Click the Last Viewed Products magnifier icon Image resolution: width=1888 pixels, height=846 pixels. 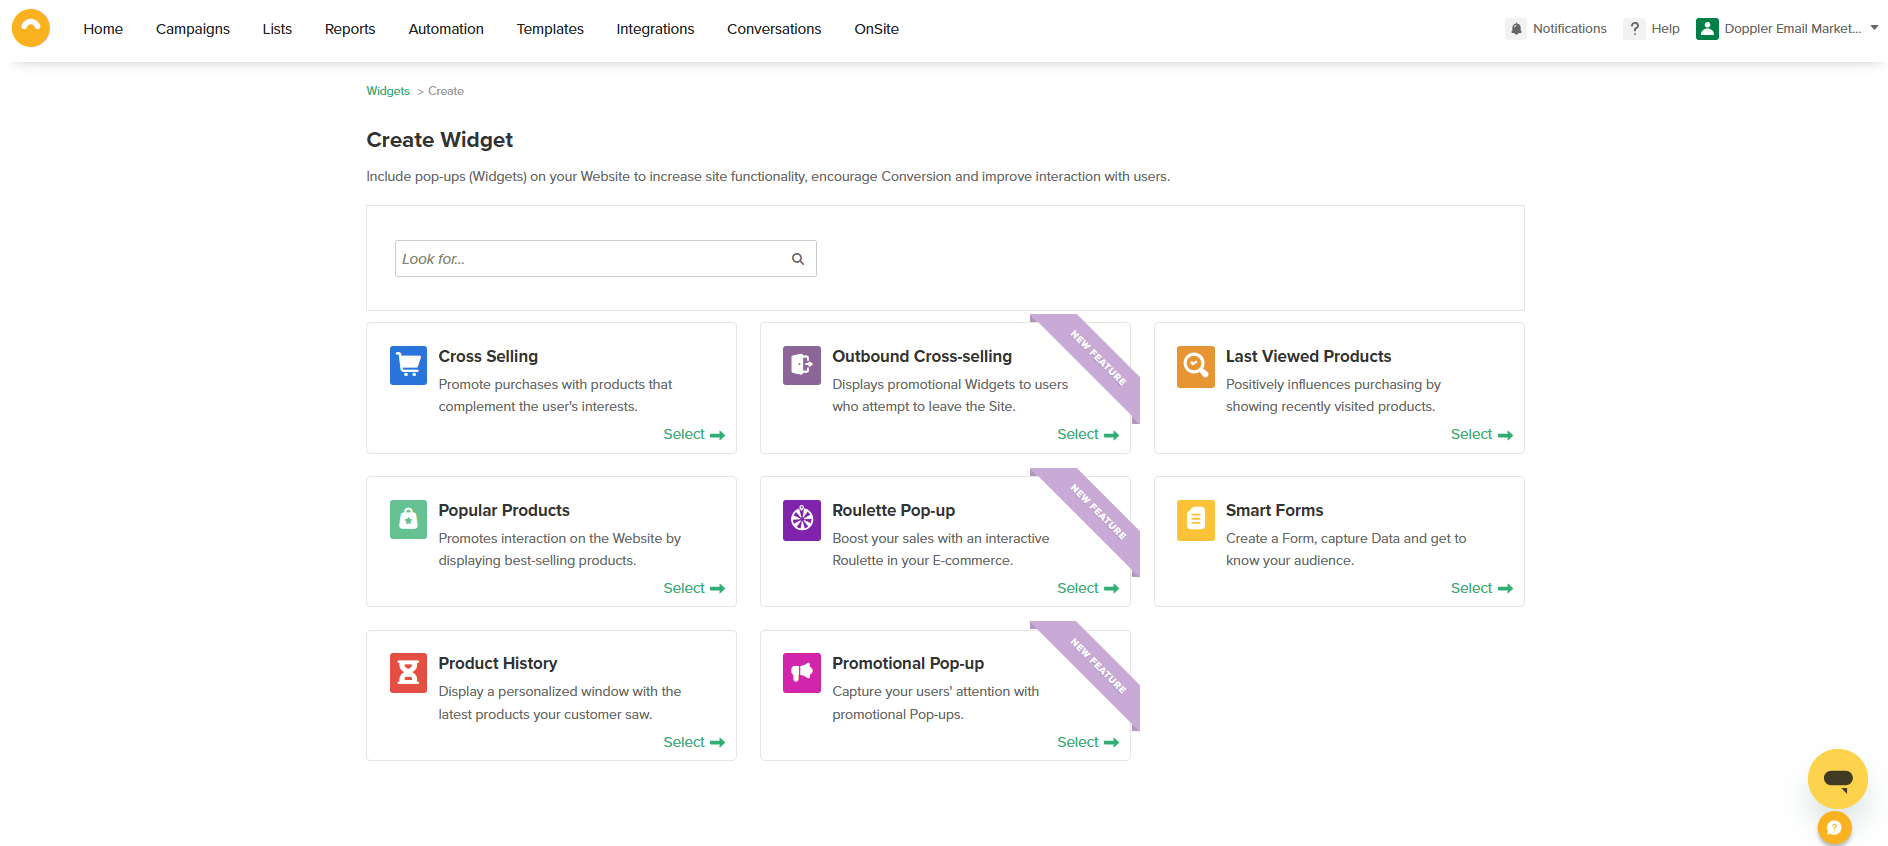(1195, 365)
